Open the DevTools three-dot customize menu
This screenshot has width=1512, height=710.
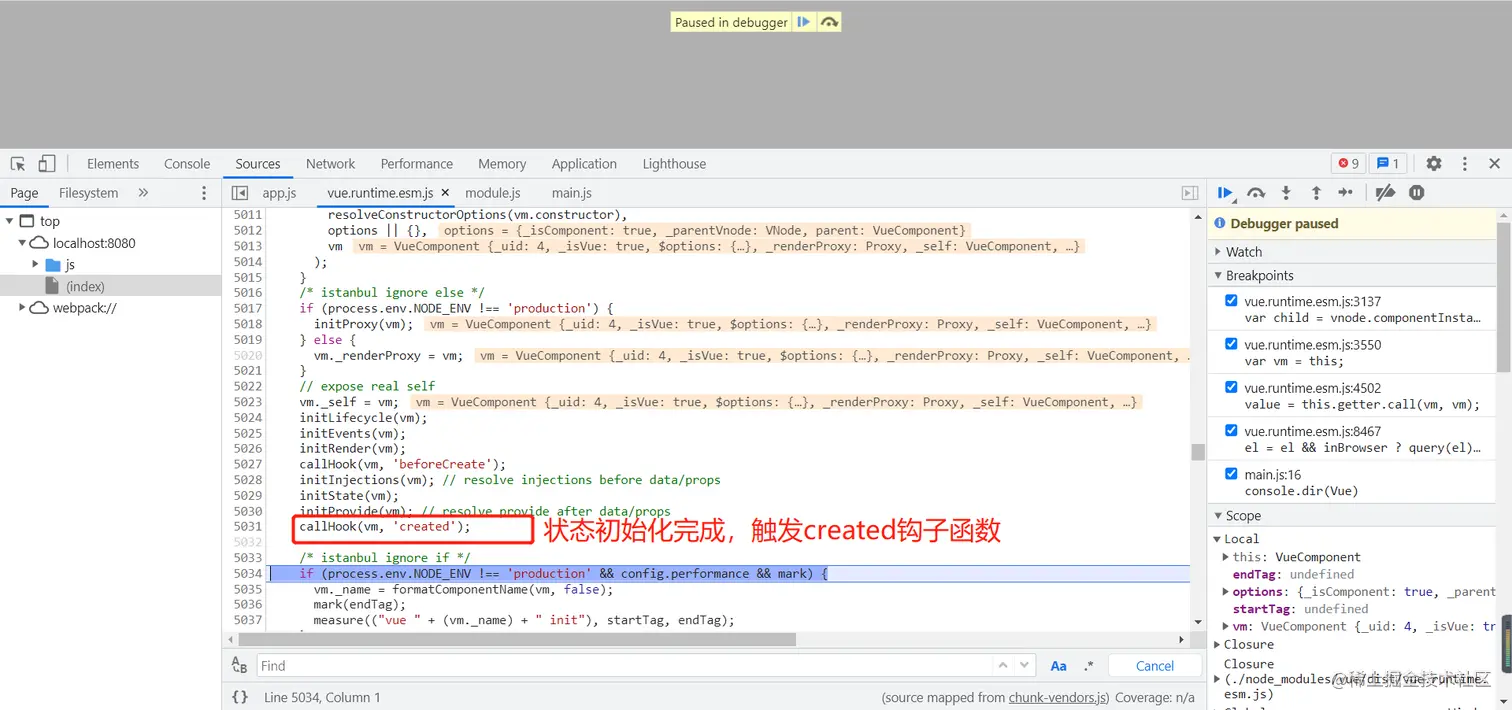[x=1464, y=163]
